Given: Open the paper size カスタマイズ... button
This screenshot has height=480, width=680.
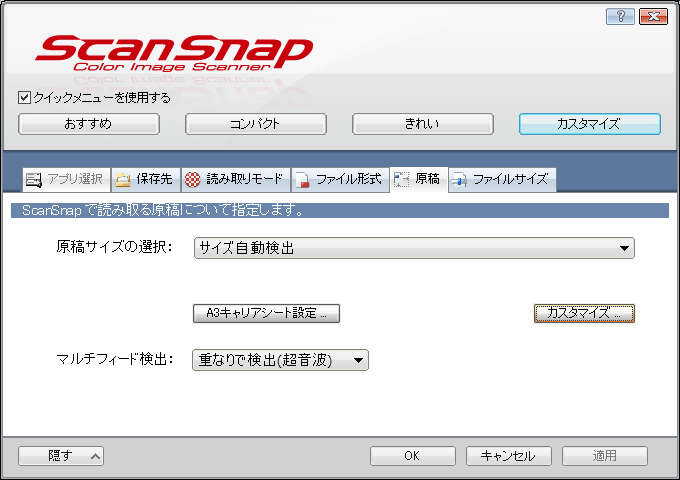Looking at the screenshot, I should click(x=584, y=313).
